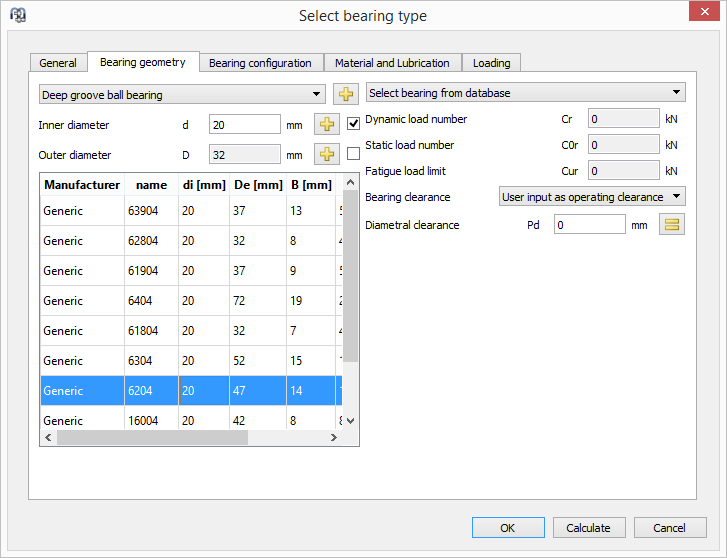The image size is (727, 558).
Task: Uncheck the checkbox beside Inner diameter row
Action: click(x=353, y=124)
